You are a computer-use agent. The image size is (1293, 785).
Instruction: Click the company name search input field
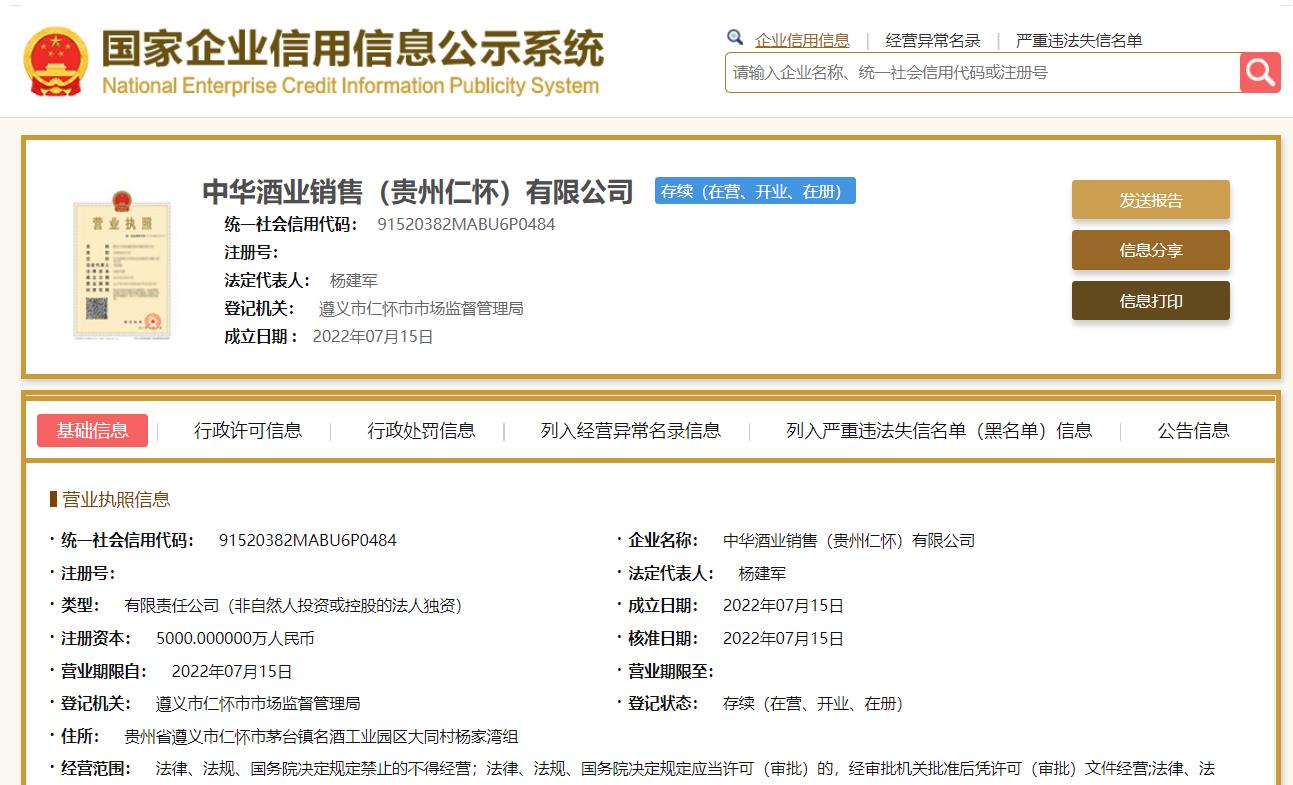coord(981,73)
